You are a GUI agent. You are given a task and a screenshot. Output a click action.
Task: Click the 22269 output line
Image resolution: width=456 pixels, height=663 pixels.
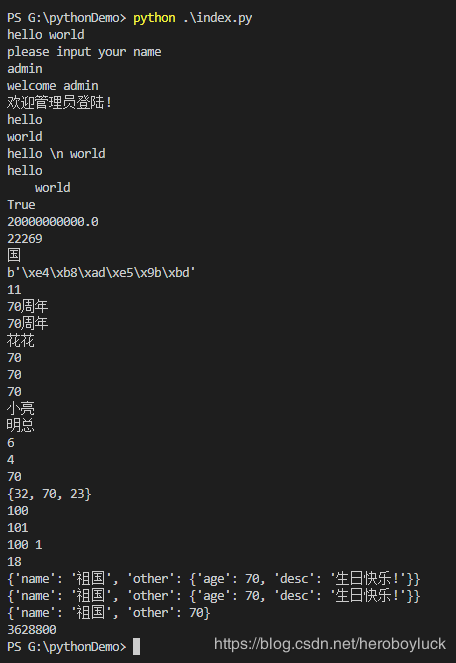25,238
